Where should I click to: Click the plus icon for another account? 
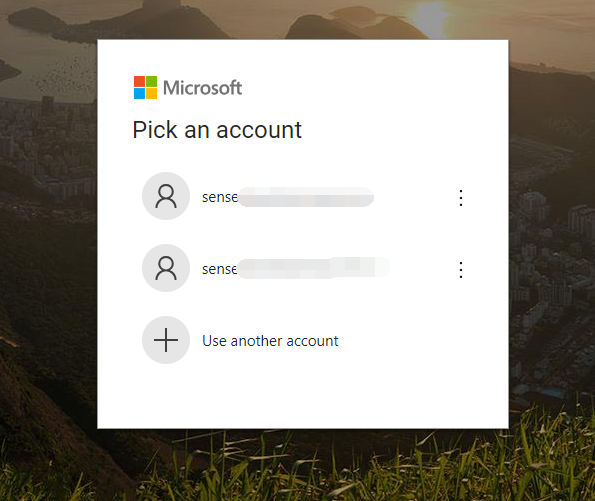pyautogui.click(x=166, y=340)
